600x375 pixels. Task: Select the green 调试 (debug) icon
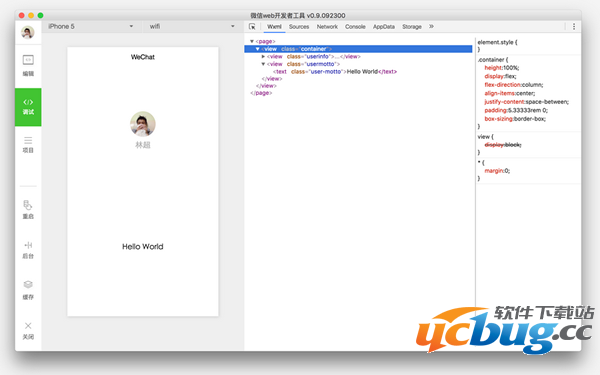(28, 107)
